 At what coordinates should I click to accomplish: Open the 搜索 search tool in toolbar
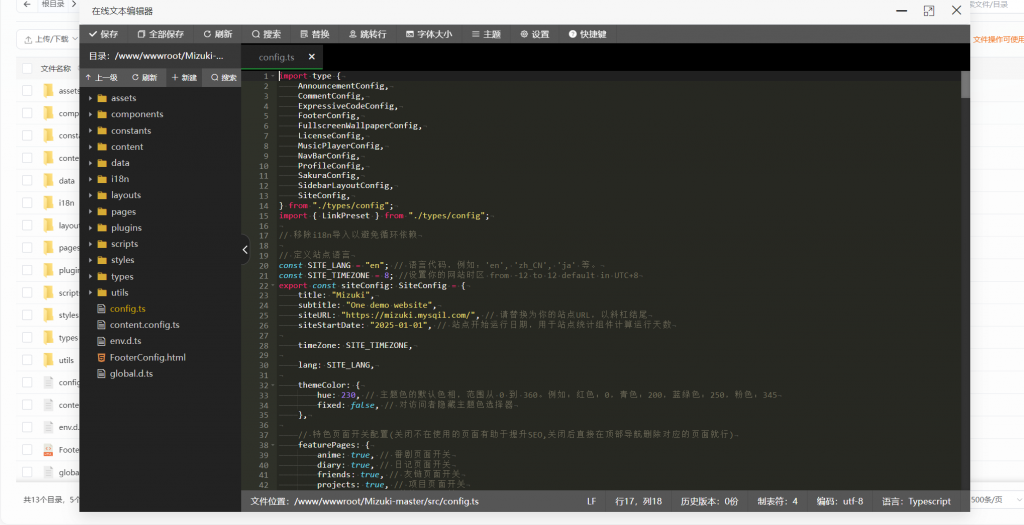(266, 34)
